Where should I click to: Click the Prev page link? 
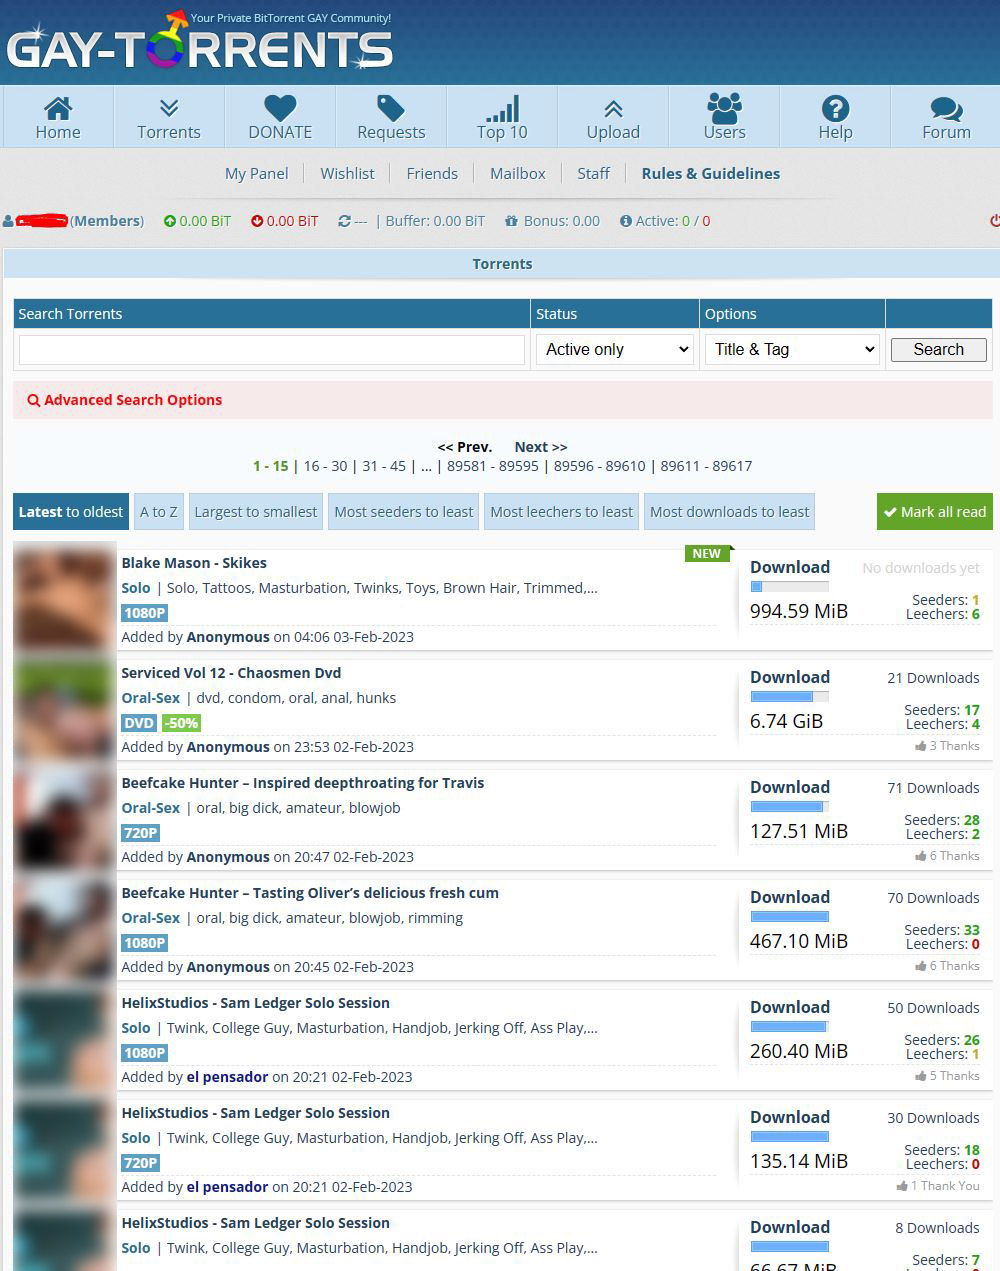tap(465, 447)
